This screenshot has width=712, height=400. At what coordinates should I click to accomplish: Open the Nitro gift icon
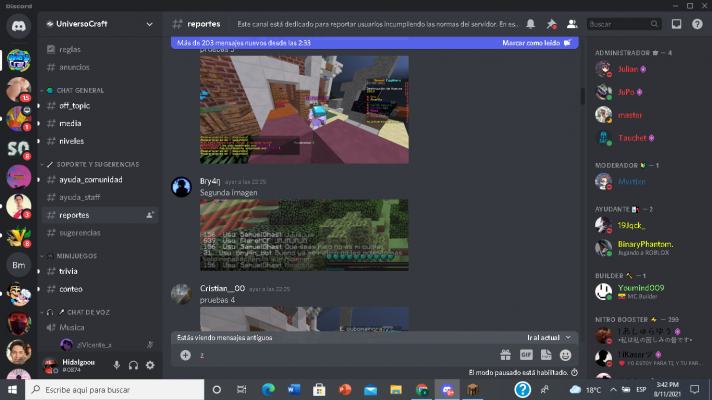[x=505, y=355]
